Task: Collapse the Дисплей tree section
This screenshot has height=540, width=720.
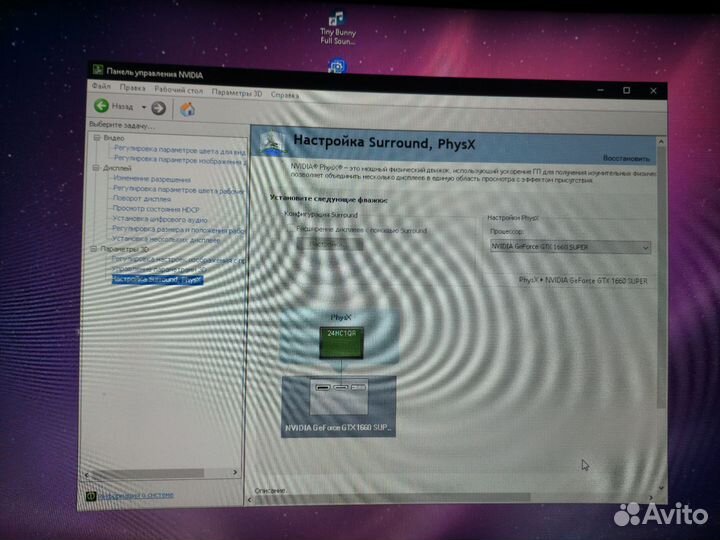Action: click(97, 168)
